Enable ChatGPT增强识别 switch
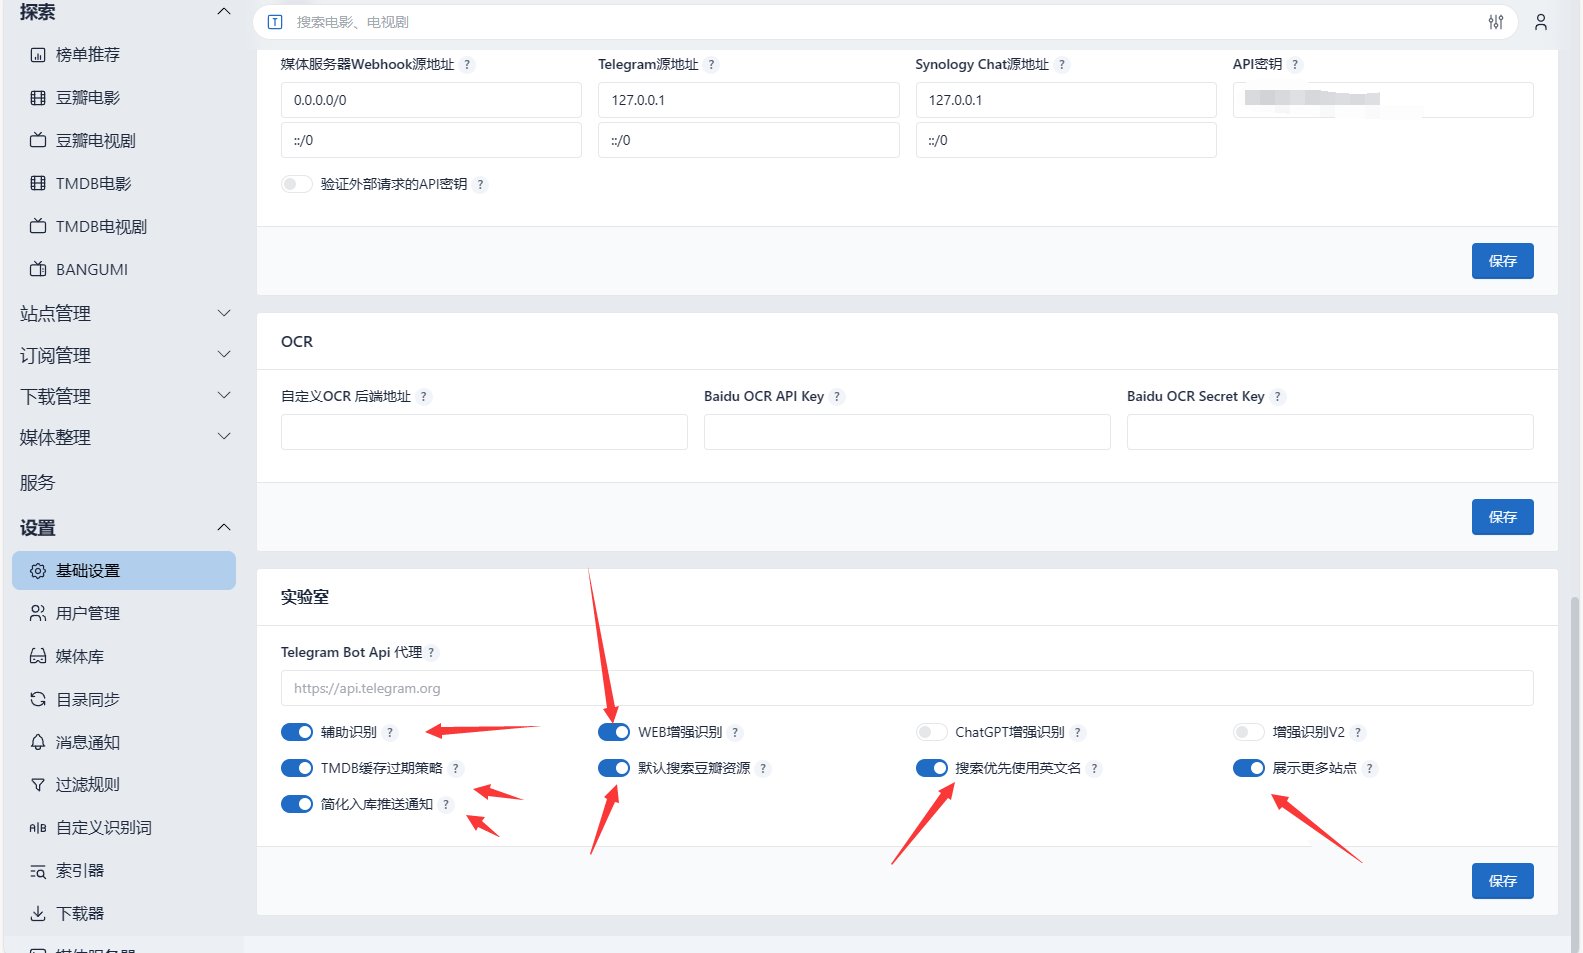Screen dimensions: 1583x953 [x=932, y=732]
